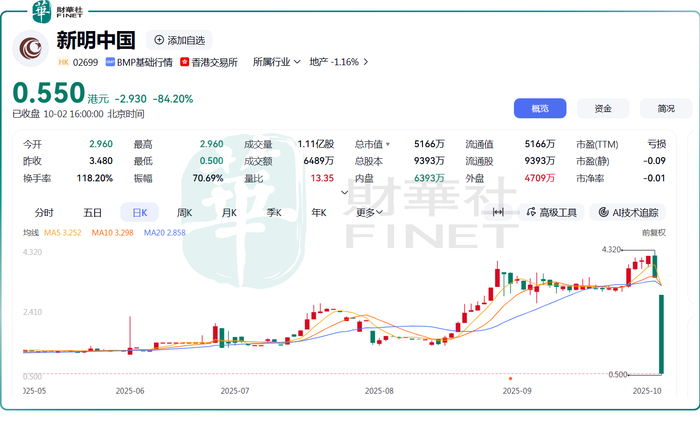Click the chart width stretch icon

498,212
